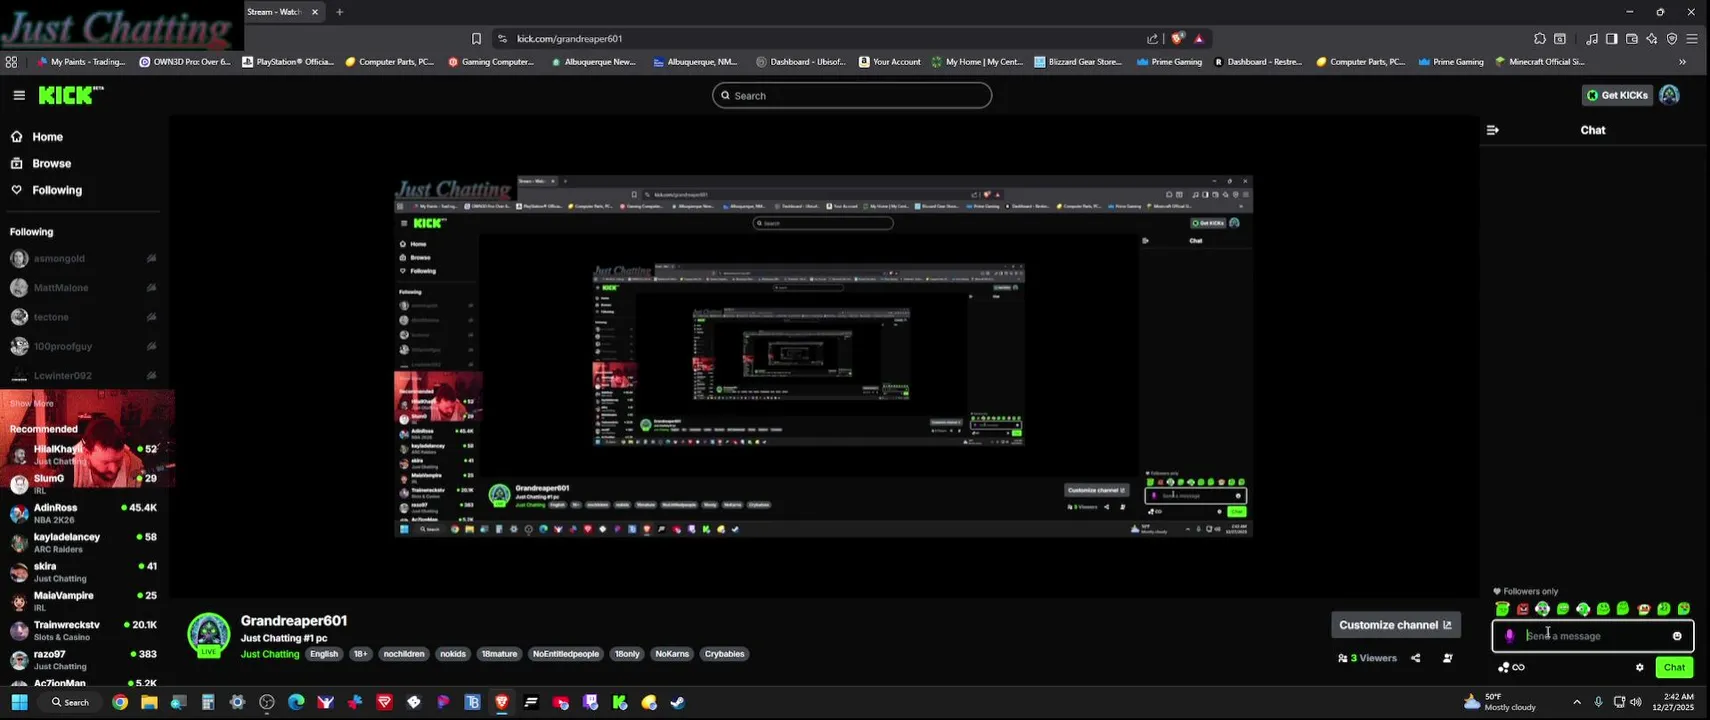This screenshot has width=1710, height=720.
Task: Click the 18+ tag
Action: (360, 654)
